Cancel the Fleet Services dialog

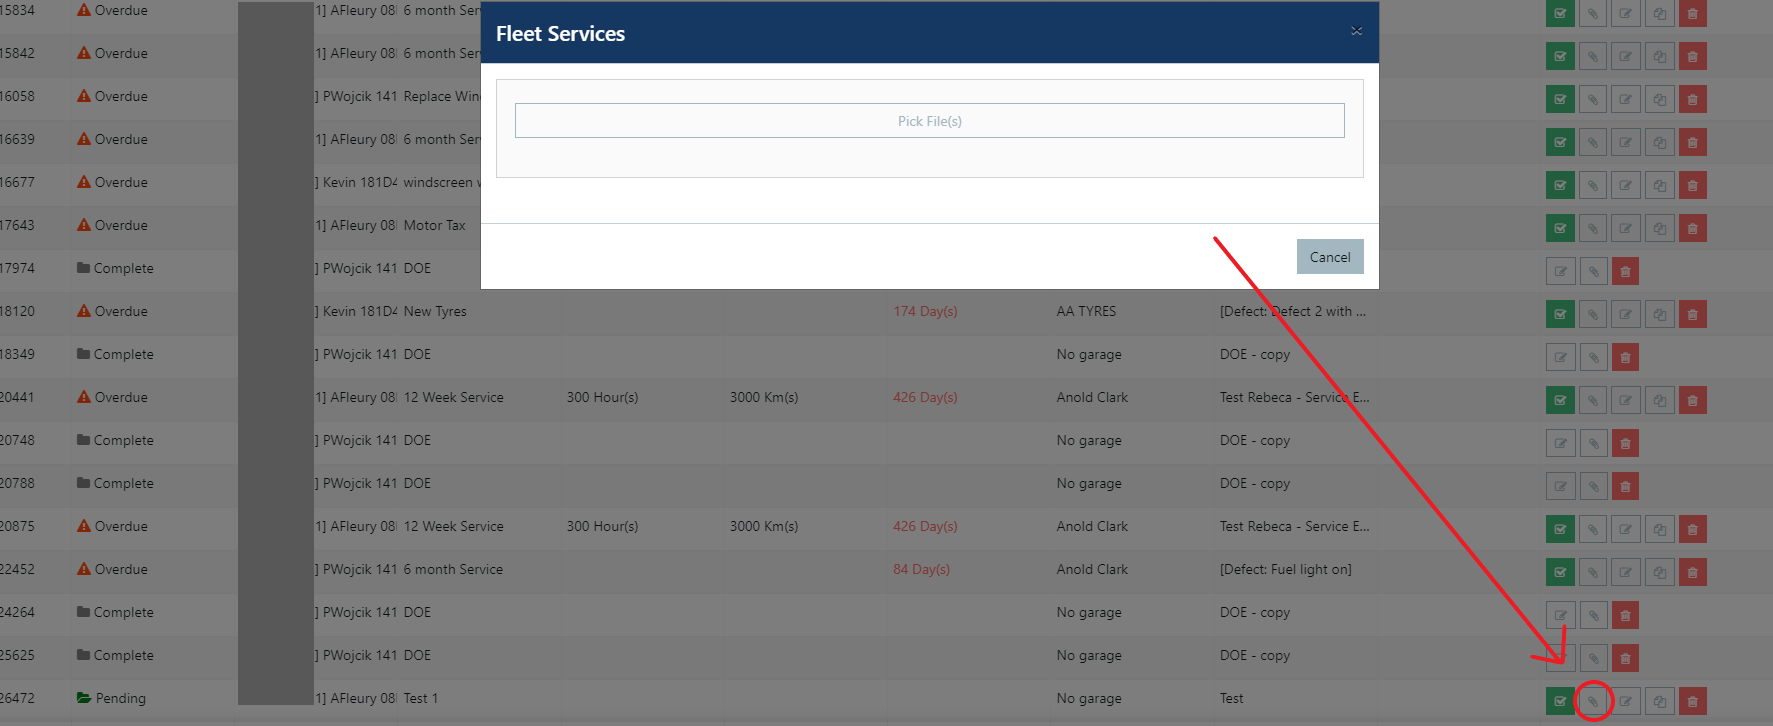pos(1329,257)
